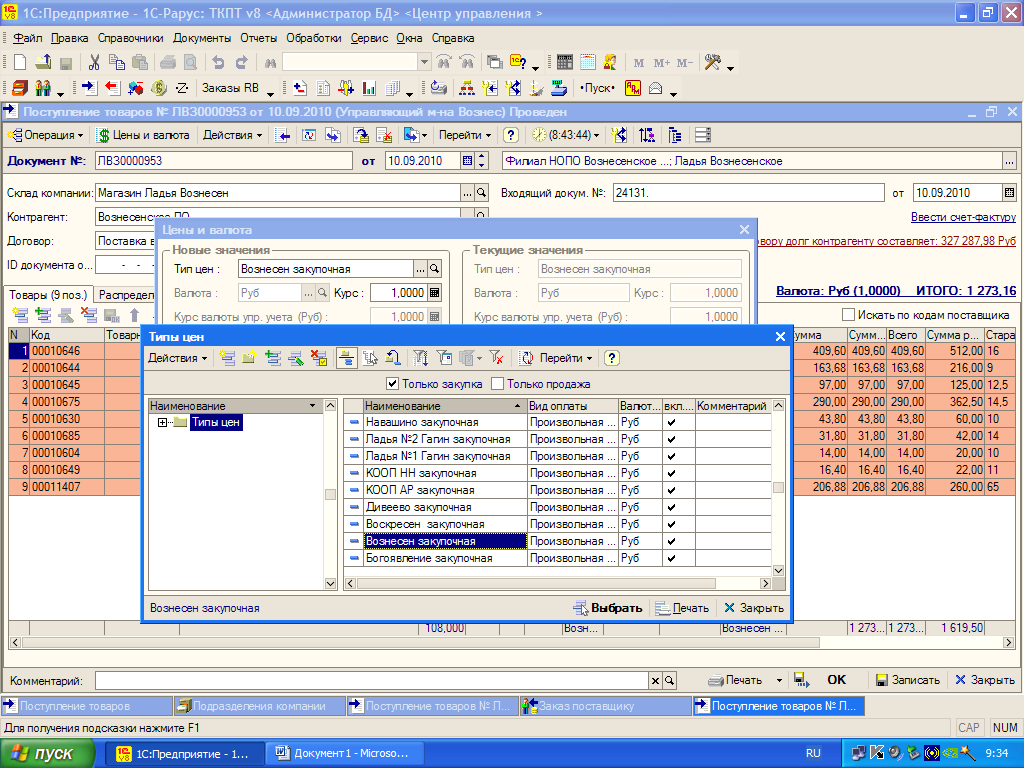
Task: Open the Операция dropdown
Action: tap(46, 135)
